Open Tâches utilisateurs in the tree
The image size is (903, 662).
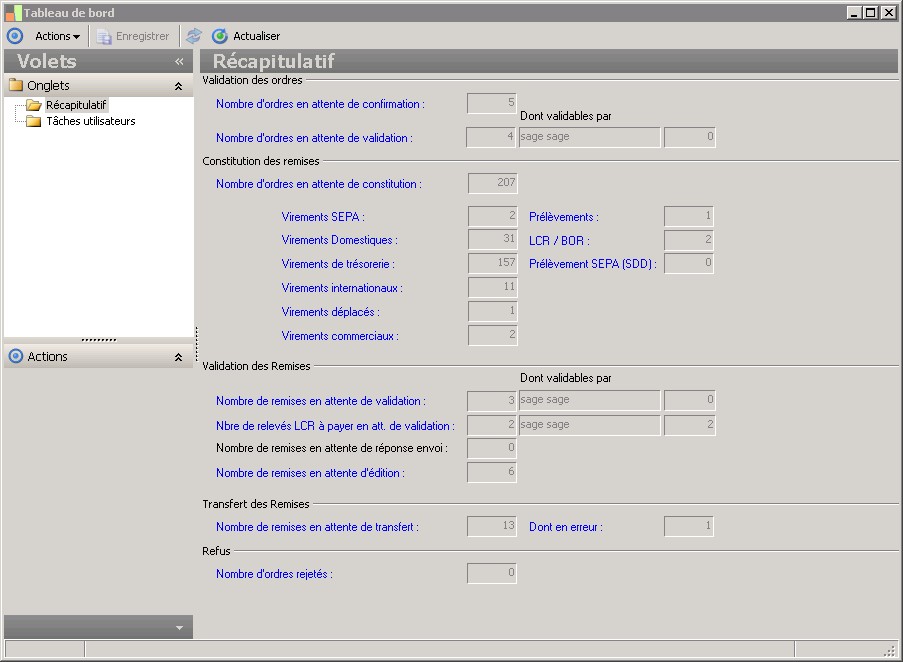90,121
